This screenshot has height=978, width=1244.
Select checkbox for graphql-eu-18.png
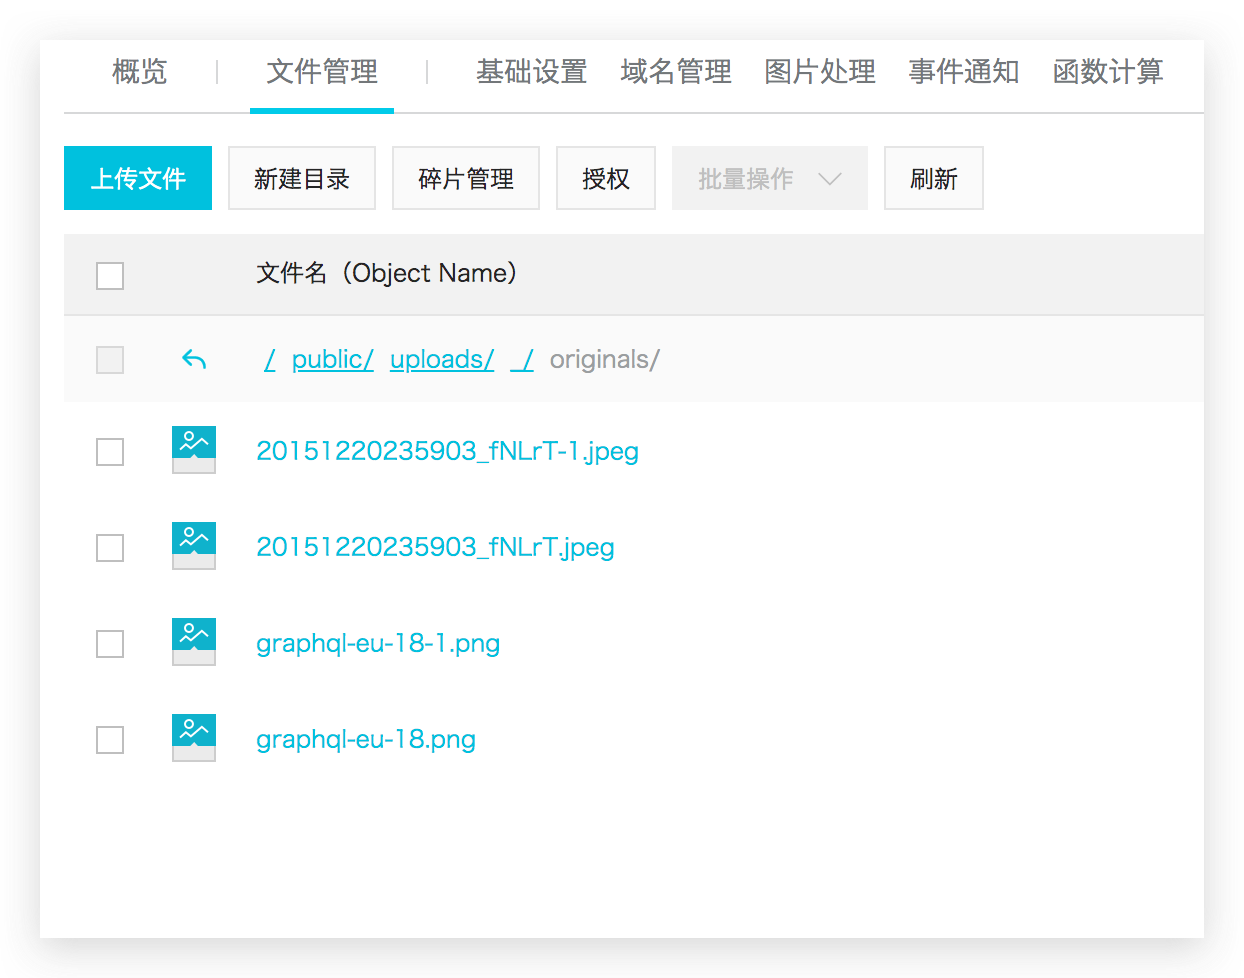point(110,740)
